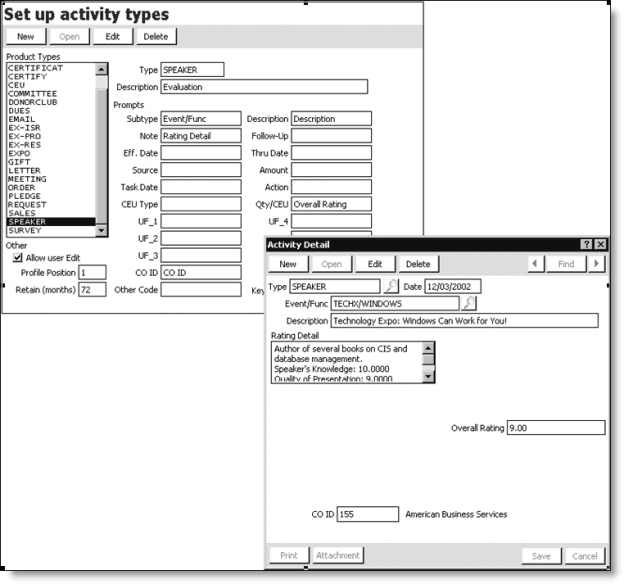Select CERTIFICAT in Product Types list
The height and width of the screenshot is (584, 624).
[51, 68]
